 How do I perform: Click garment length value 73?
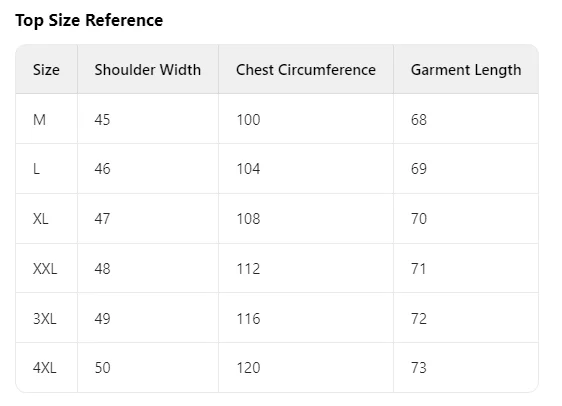click(x=419, y=368)
